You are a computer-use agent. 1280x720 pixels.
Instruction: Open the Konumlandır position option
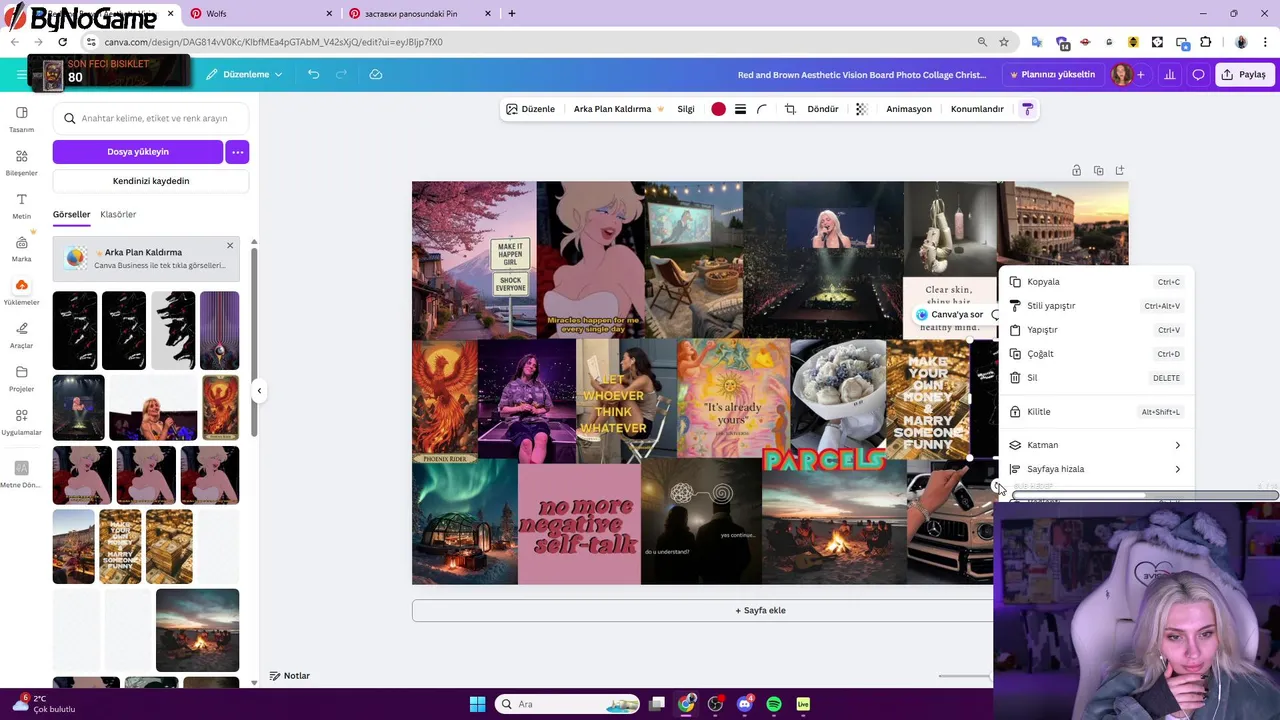(x=977, y=109)
